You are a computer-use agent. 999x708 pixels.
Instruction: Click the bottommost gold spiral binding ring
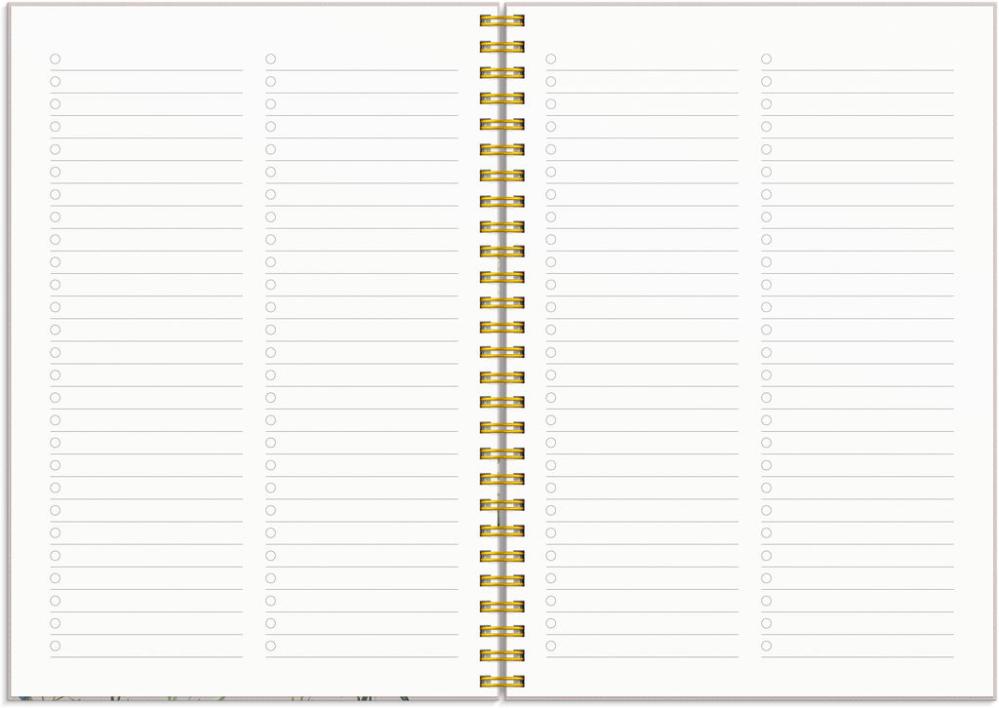[502, 681]
